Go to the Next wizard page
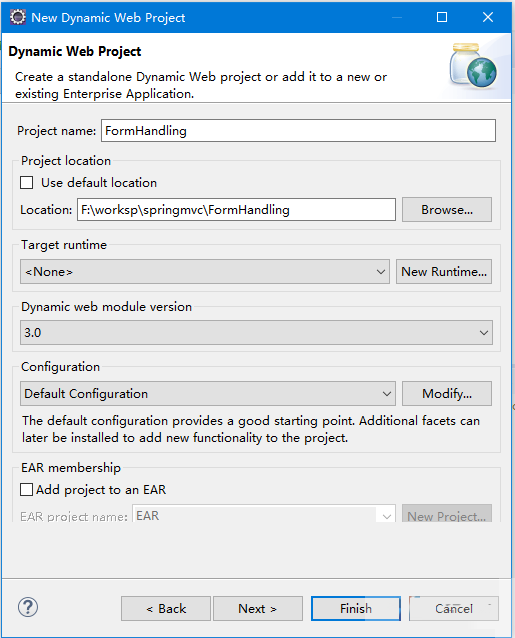Screen dimensions: 515x638 [258, 608]
